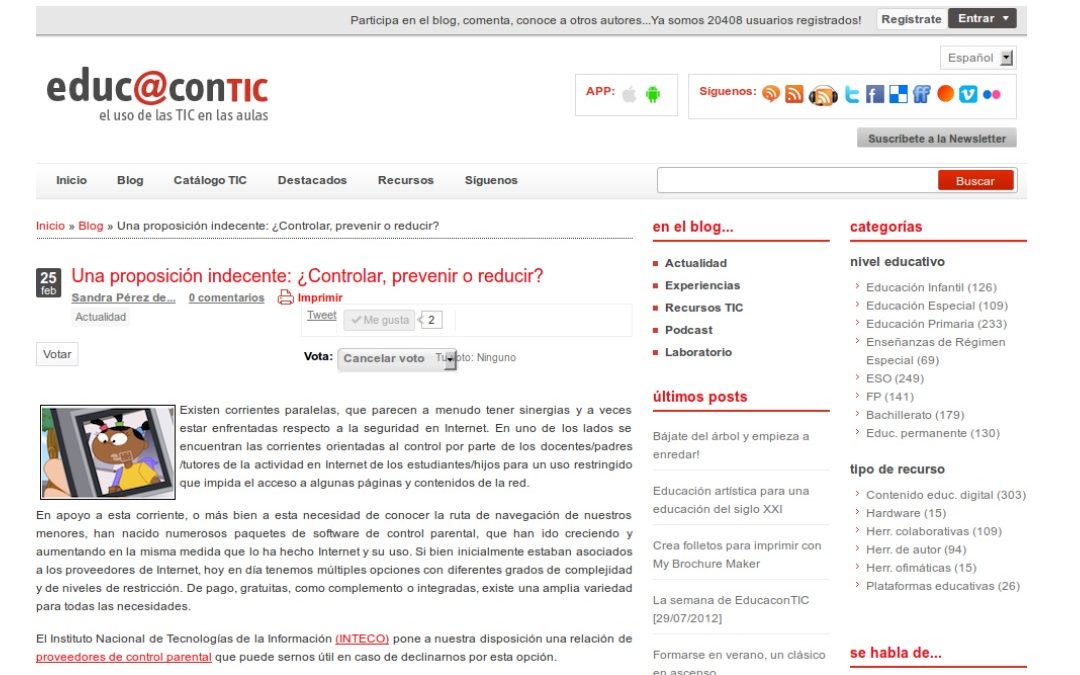The width and height of the screenshot is (1080, 675).
Task: Click the Regístrate button
Action: 911,19
